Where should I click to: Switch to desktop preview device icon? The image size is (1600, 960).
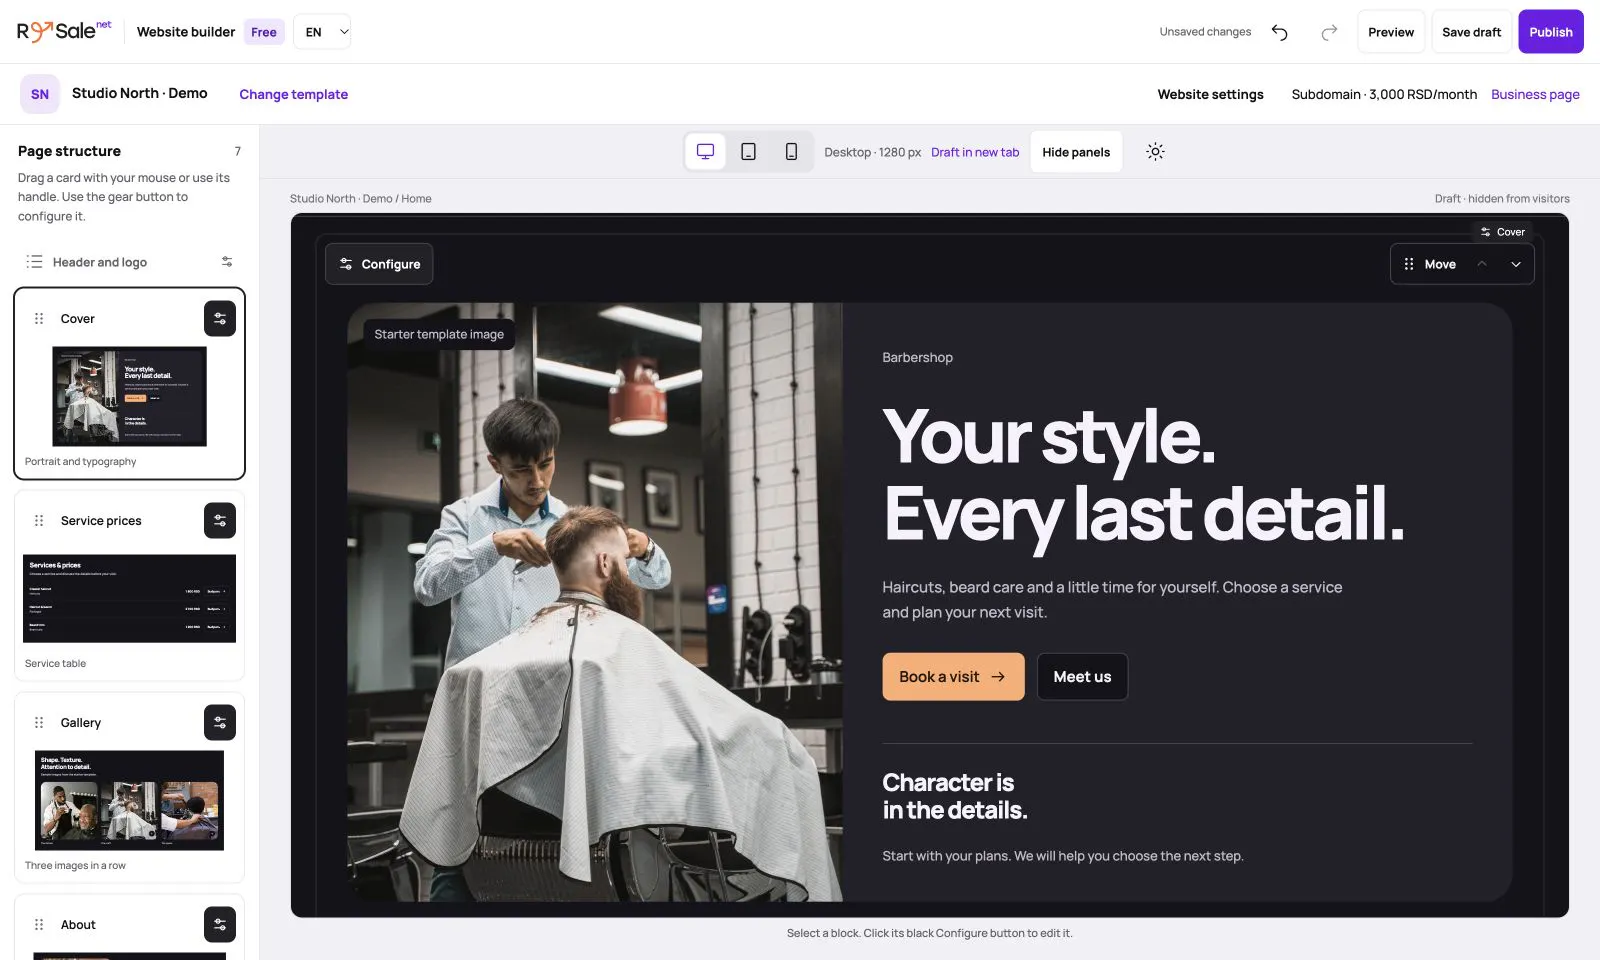point(705,152)
